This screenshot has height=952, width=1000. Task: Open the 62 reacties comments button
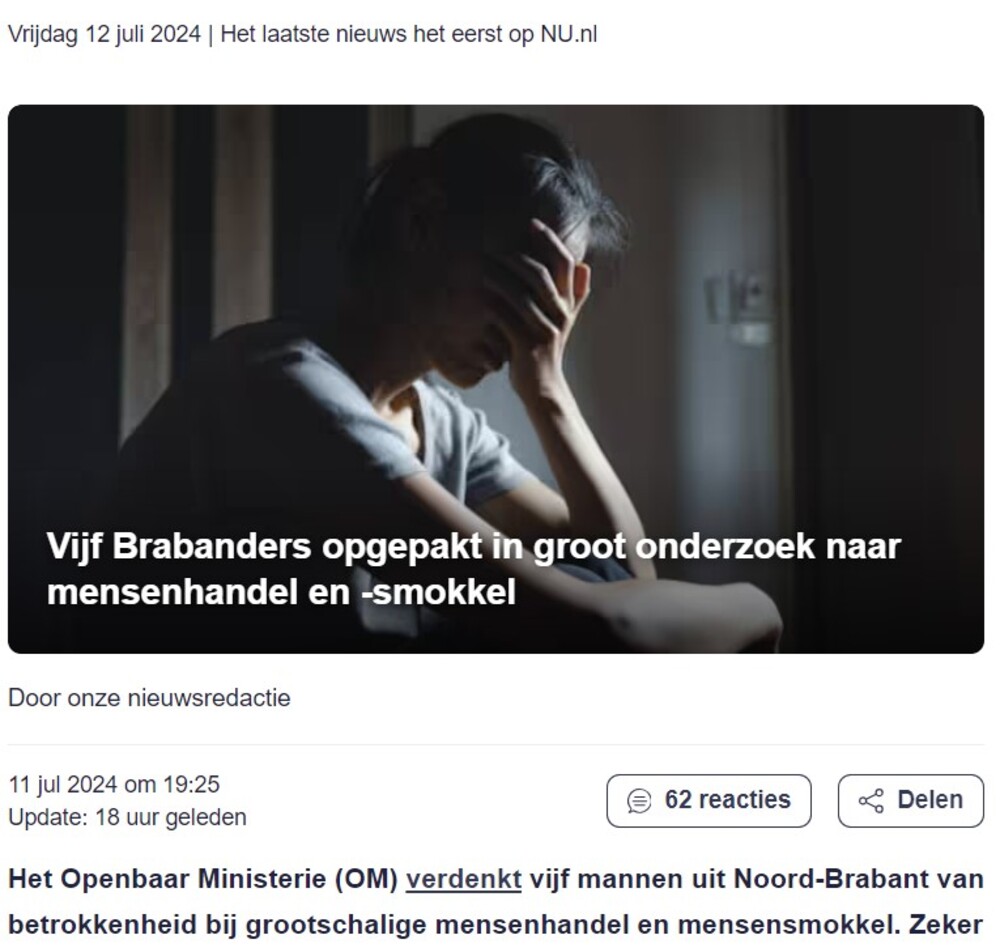pos(709,801)
